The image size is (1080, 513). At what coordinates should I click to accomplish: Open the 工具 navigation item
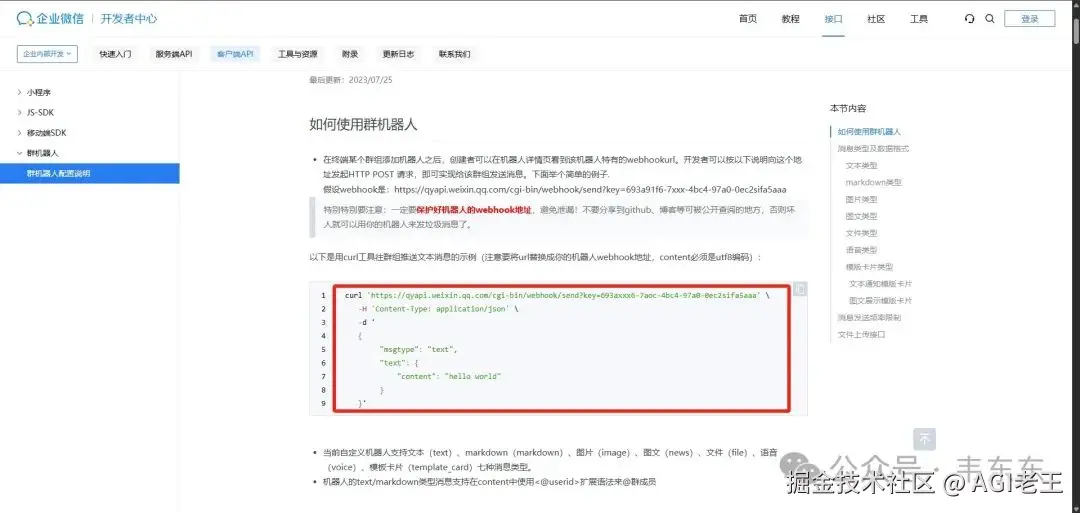(918, 19)
